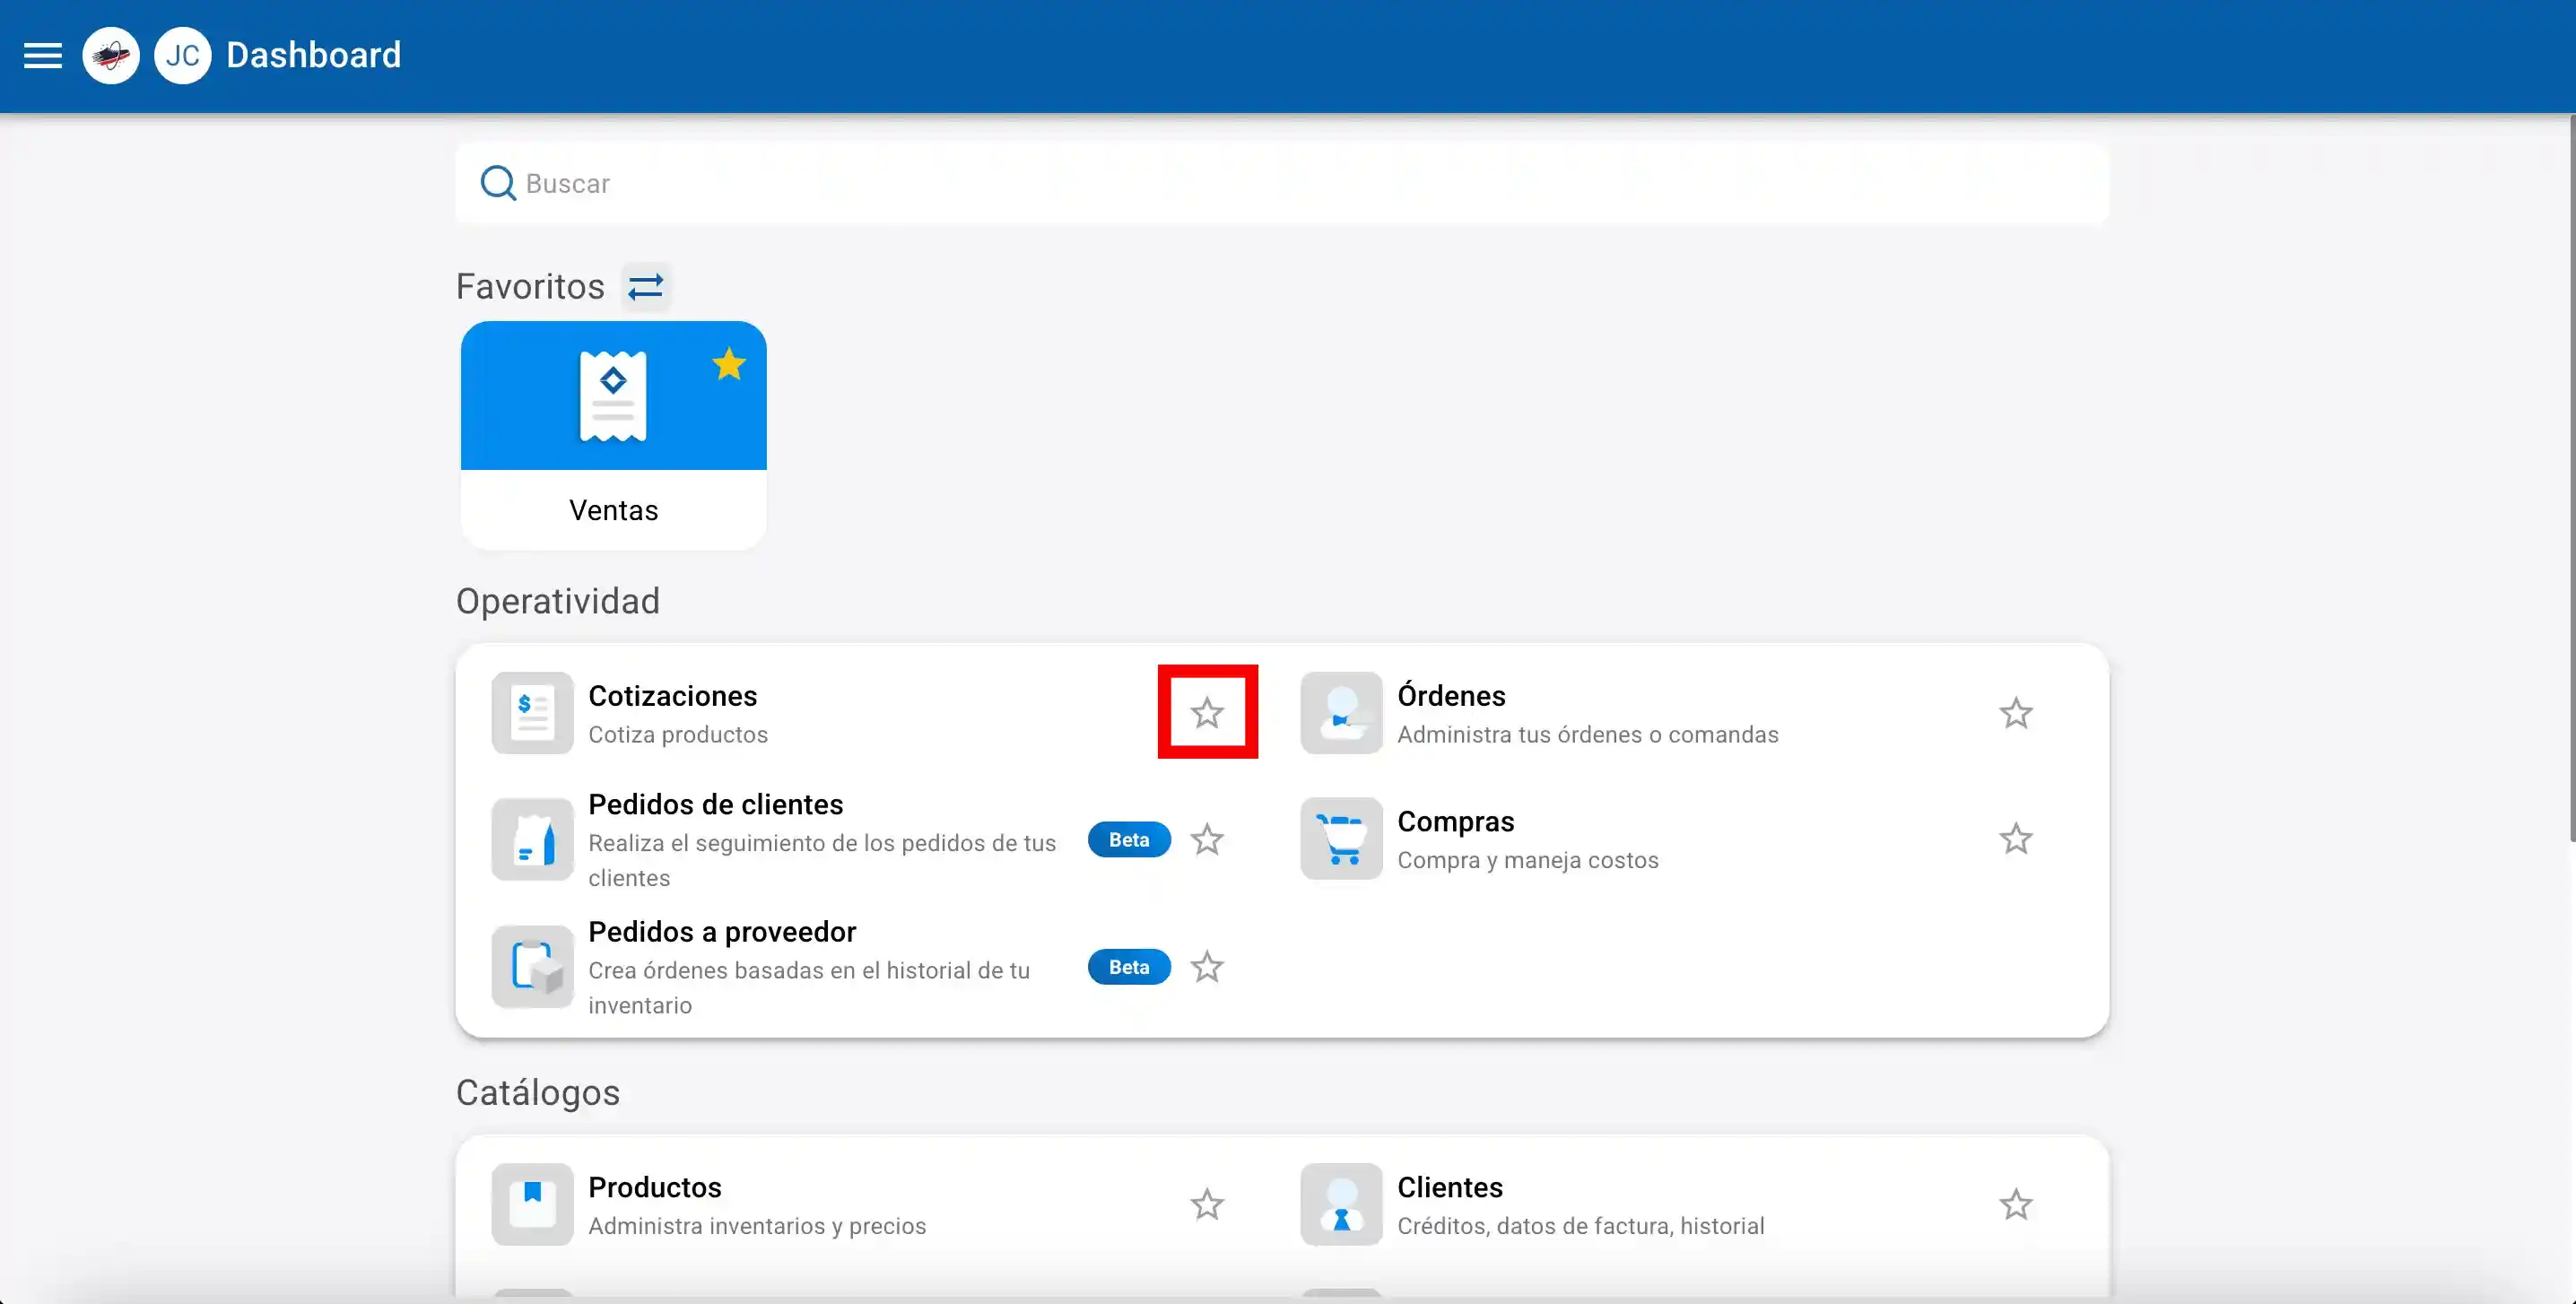Click the Pedidos a proveedor icon

pyautogui.click(x=533, y=967)
